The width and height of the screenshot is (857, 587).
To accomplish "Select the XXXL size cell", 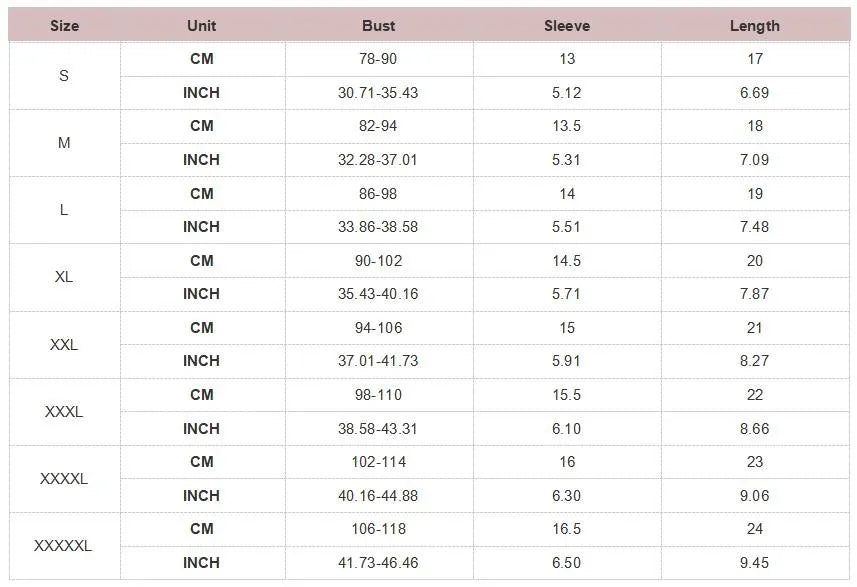I will tap(64, 411).
